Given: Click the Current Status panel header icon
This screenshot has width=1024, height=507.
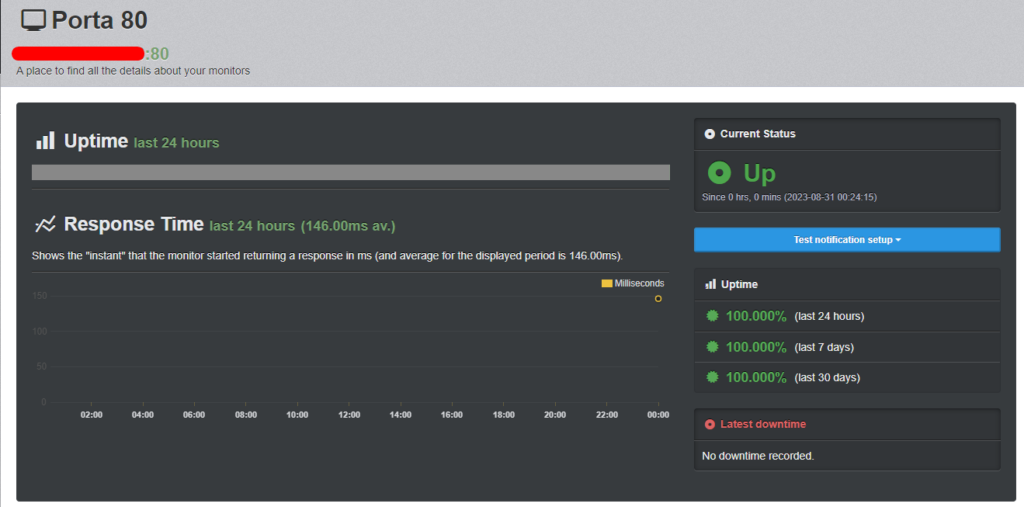Looking at the screenshot, I should click(710, 134).
